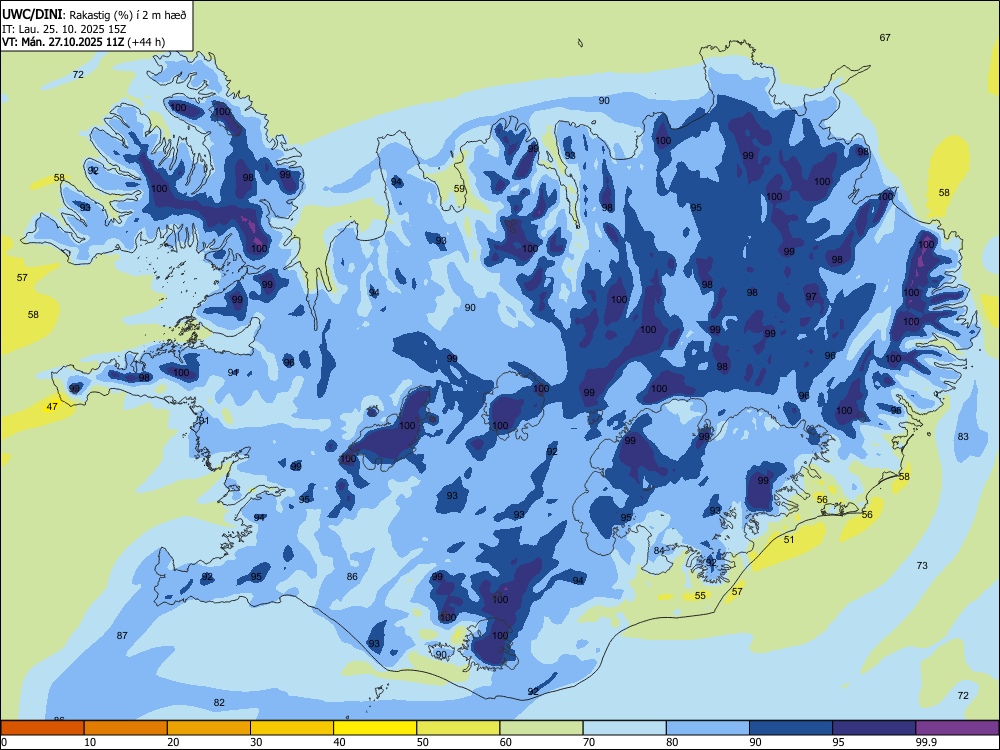Click the legend tick label 99.9
This screenshot has height=750, width=1000.
pos(925,742)
